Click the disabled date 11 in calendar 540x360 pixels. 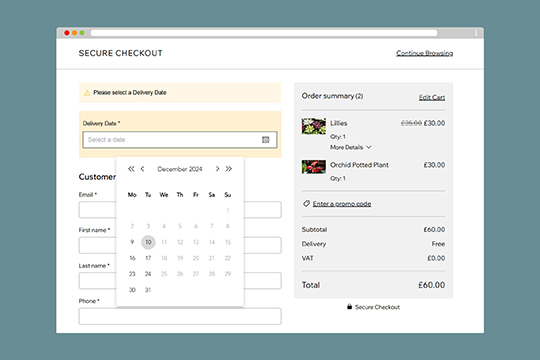[164, 242]
